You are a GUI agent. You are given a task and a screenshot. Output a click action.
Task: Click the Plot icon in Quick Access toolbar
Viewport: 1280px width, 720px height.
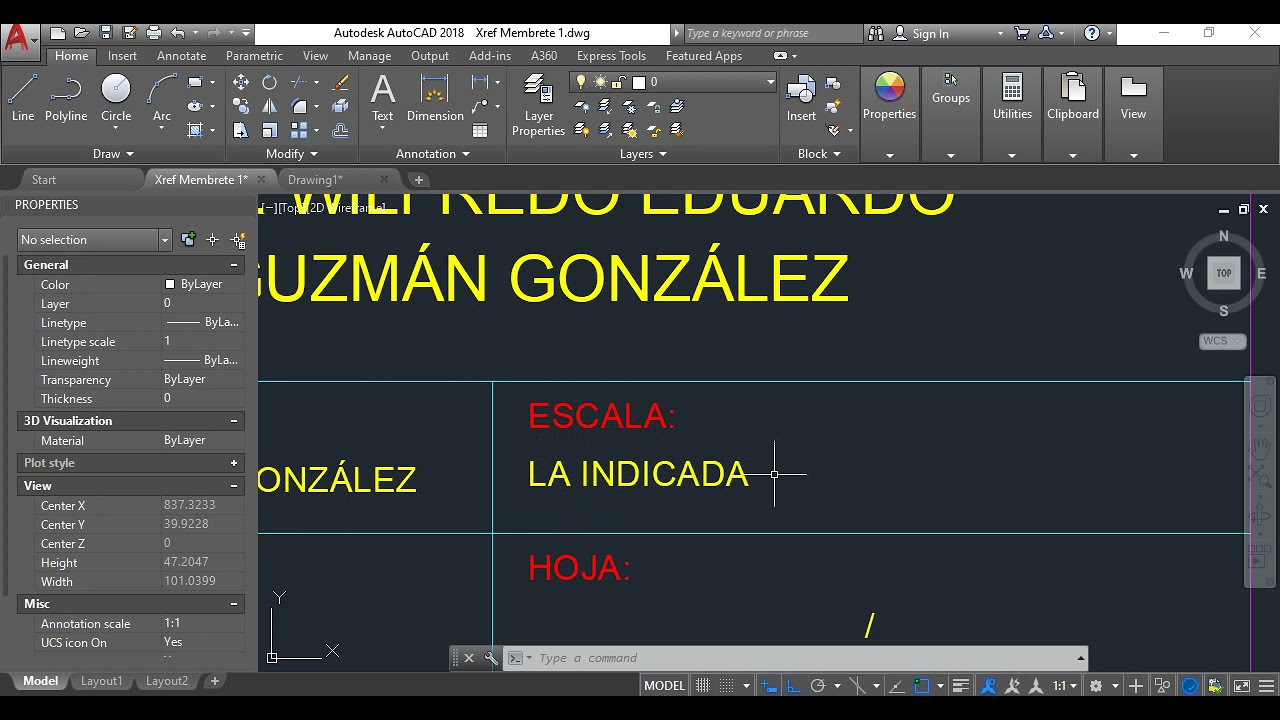pyautogui.click(x=154, y=33)
